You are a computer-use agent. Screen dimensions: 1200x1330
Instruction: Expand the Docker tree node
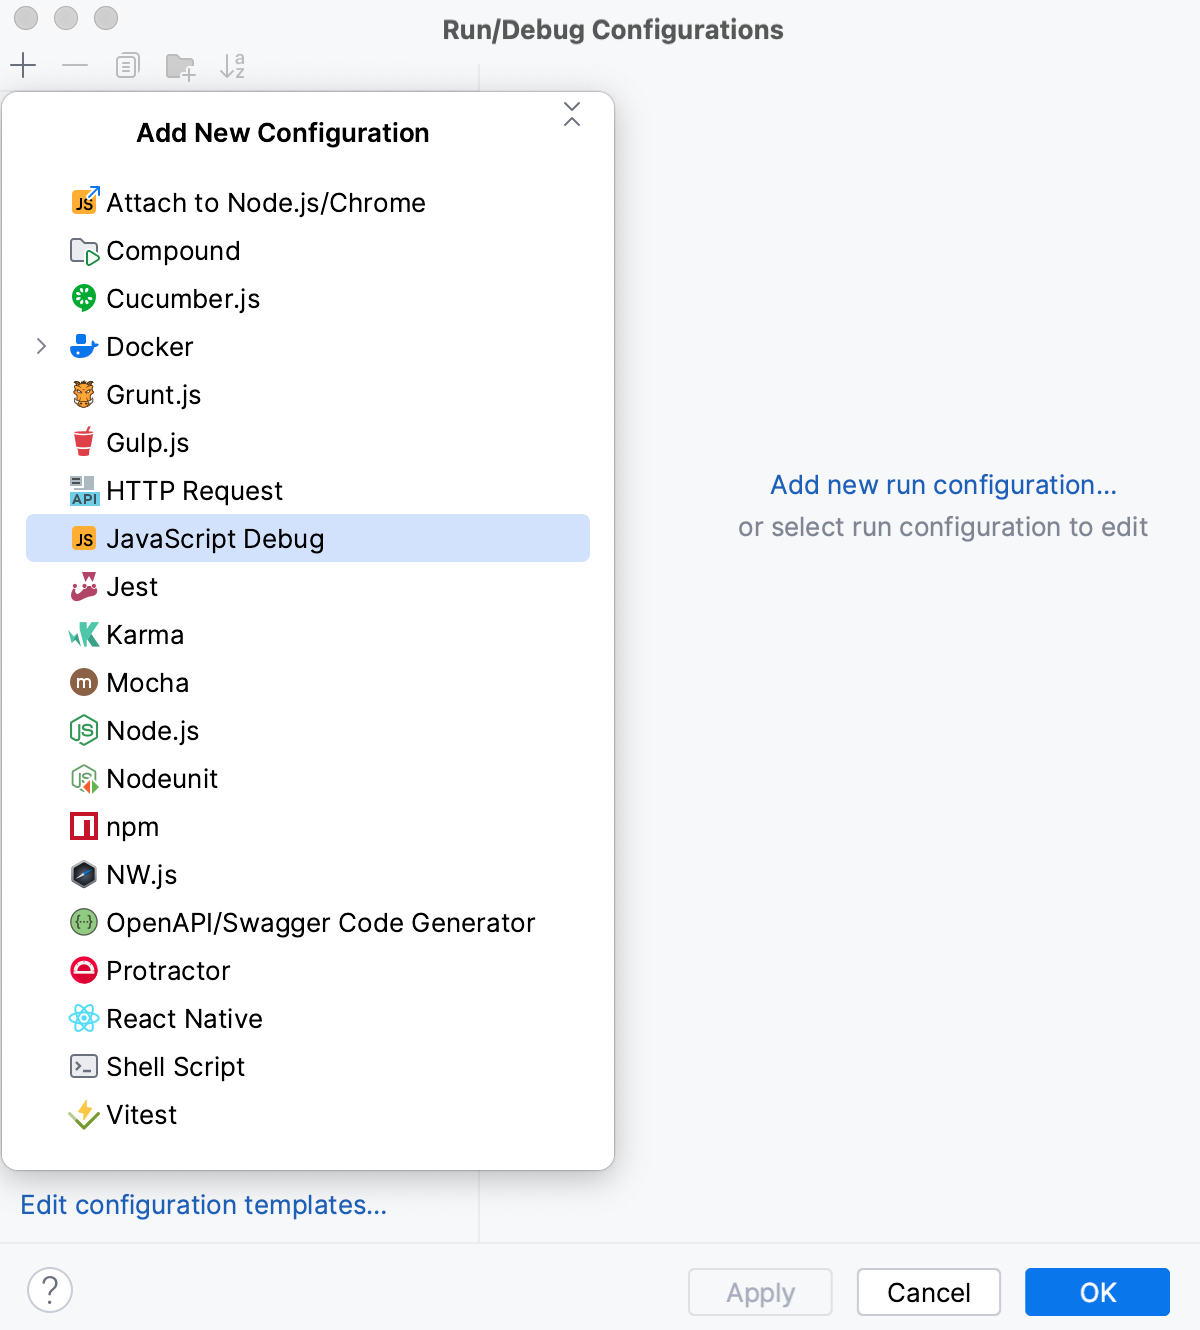41,346
